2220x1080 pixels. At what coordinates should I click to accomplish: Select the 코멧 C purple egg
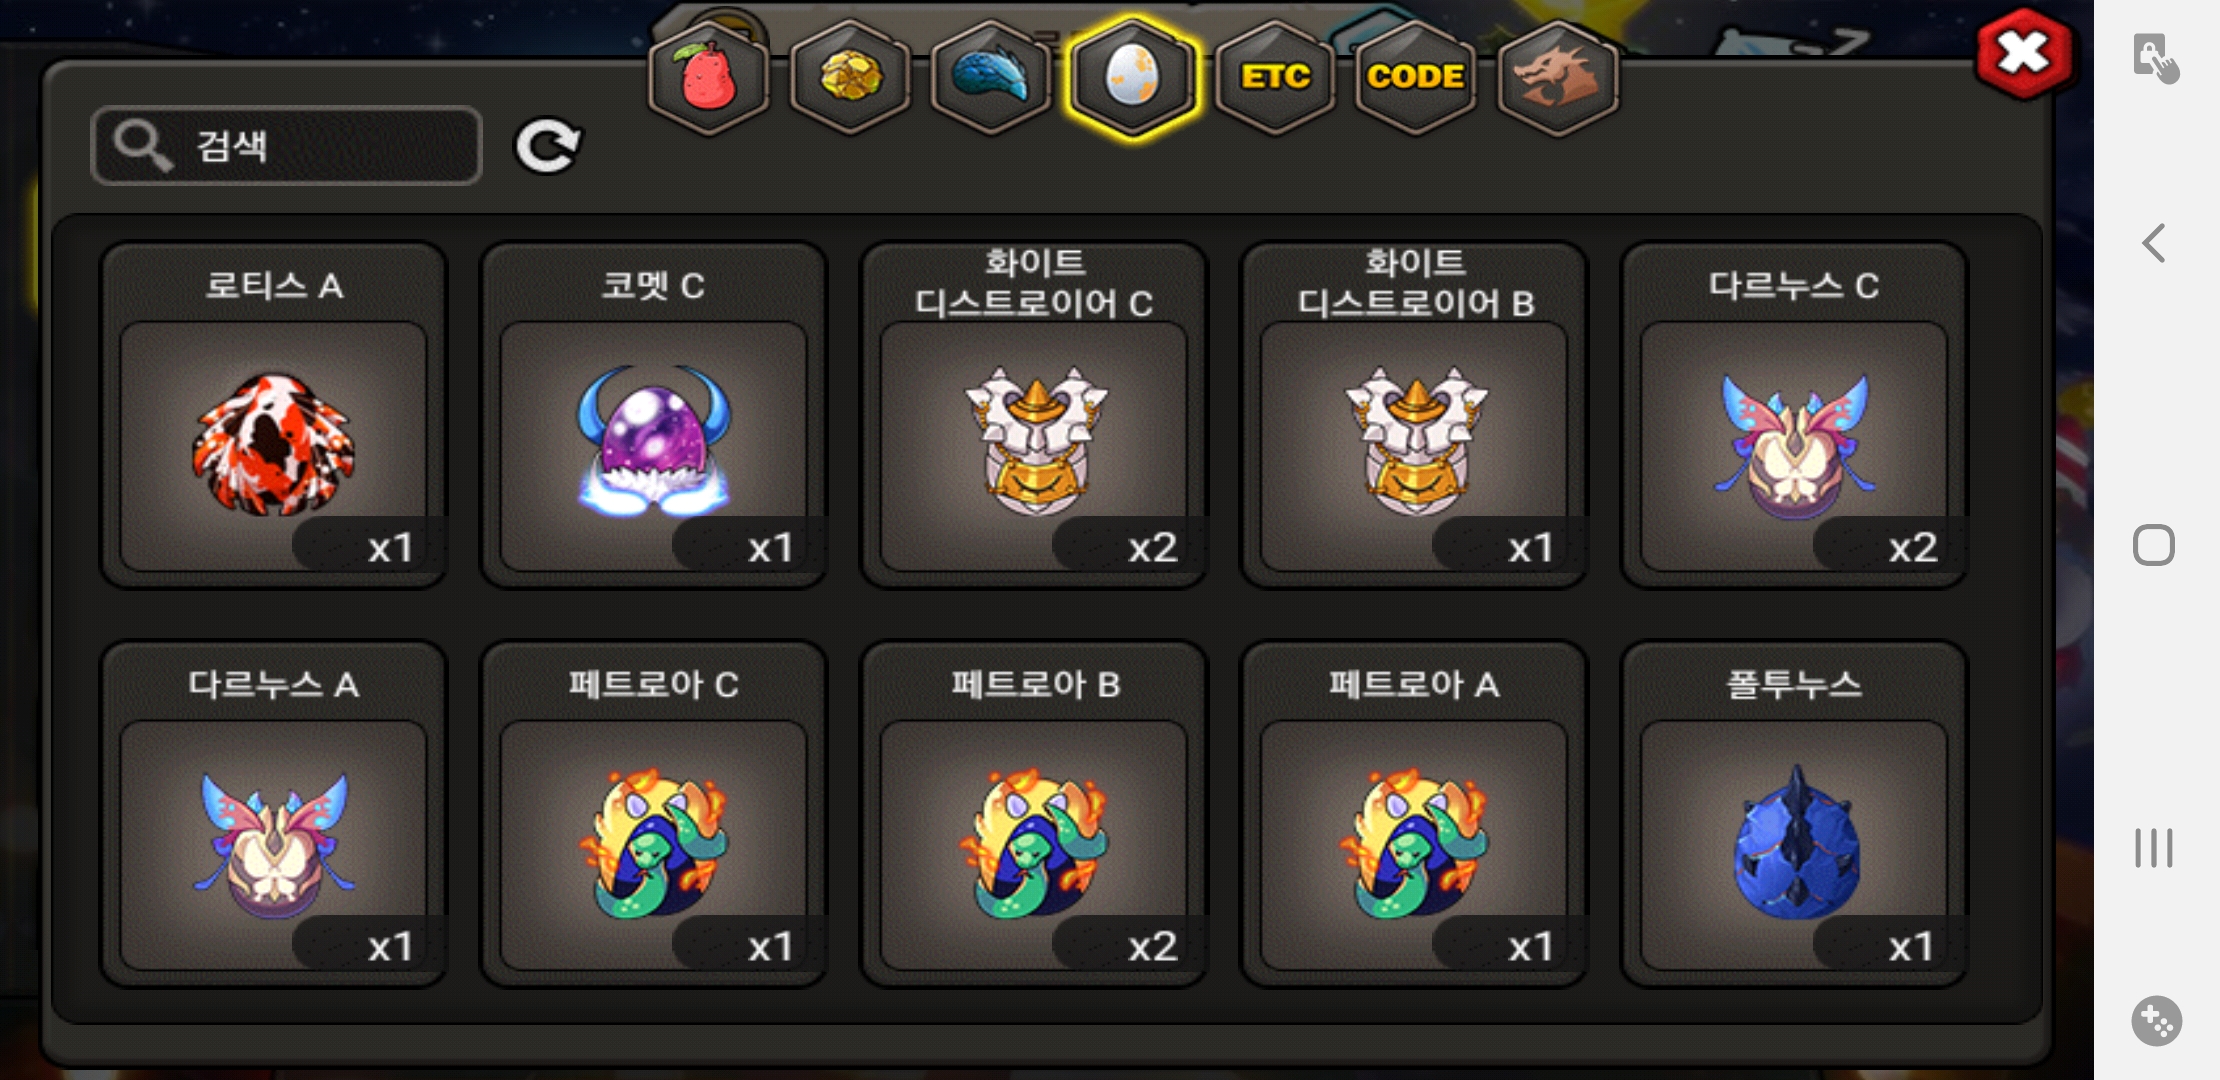(653, 415)
